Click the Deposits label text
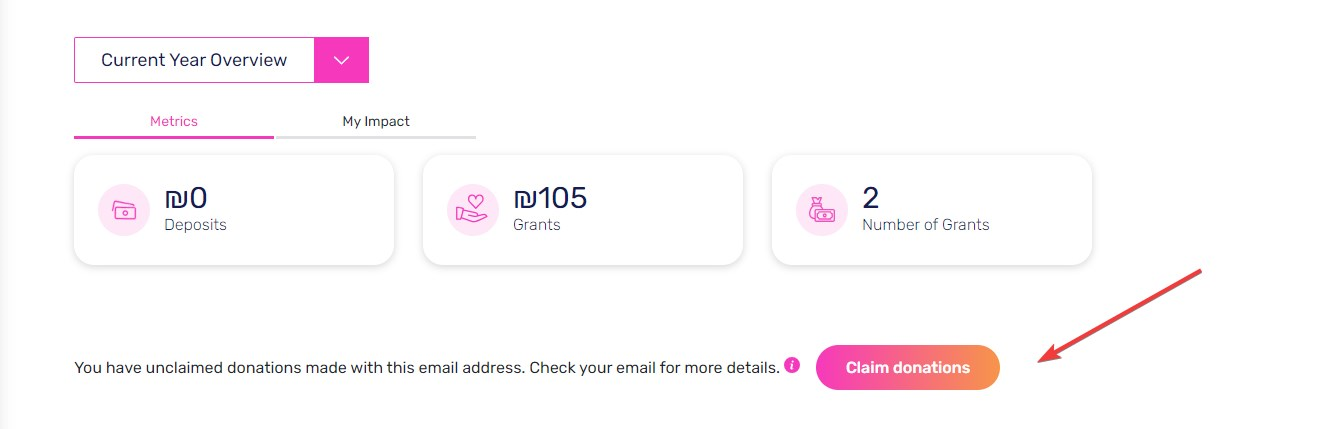 (195, 225)
